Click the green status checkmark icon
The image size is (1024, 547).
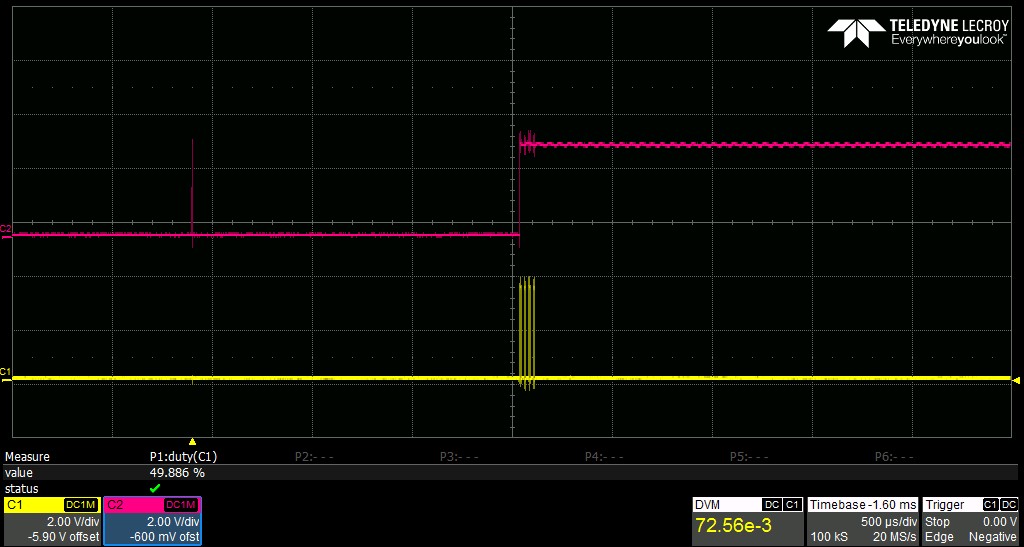(155, 488)
